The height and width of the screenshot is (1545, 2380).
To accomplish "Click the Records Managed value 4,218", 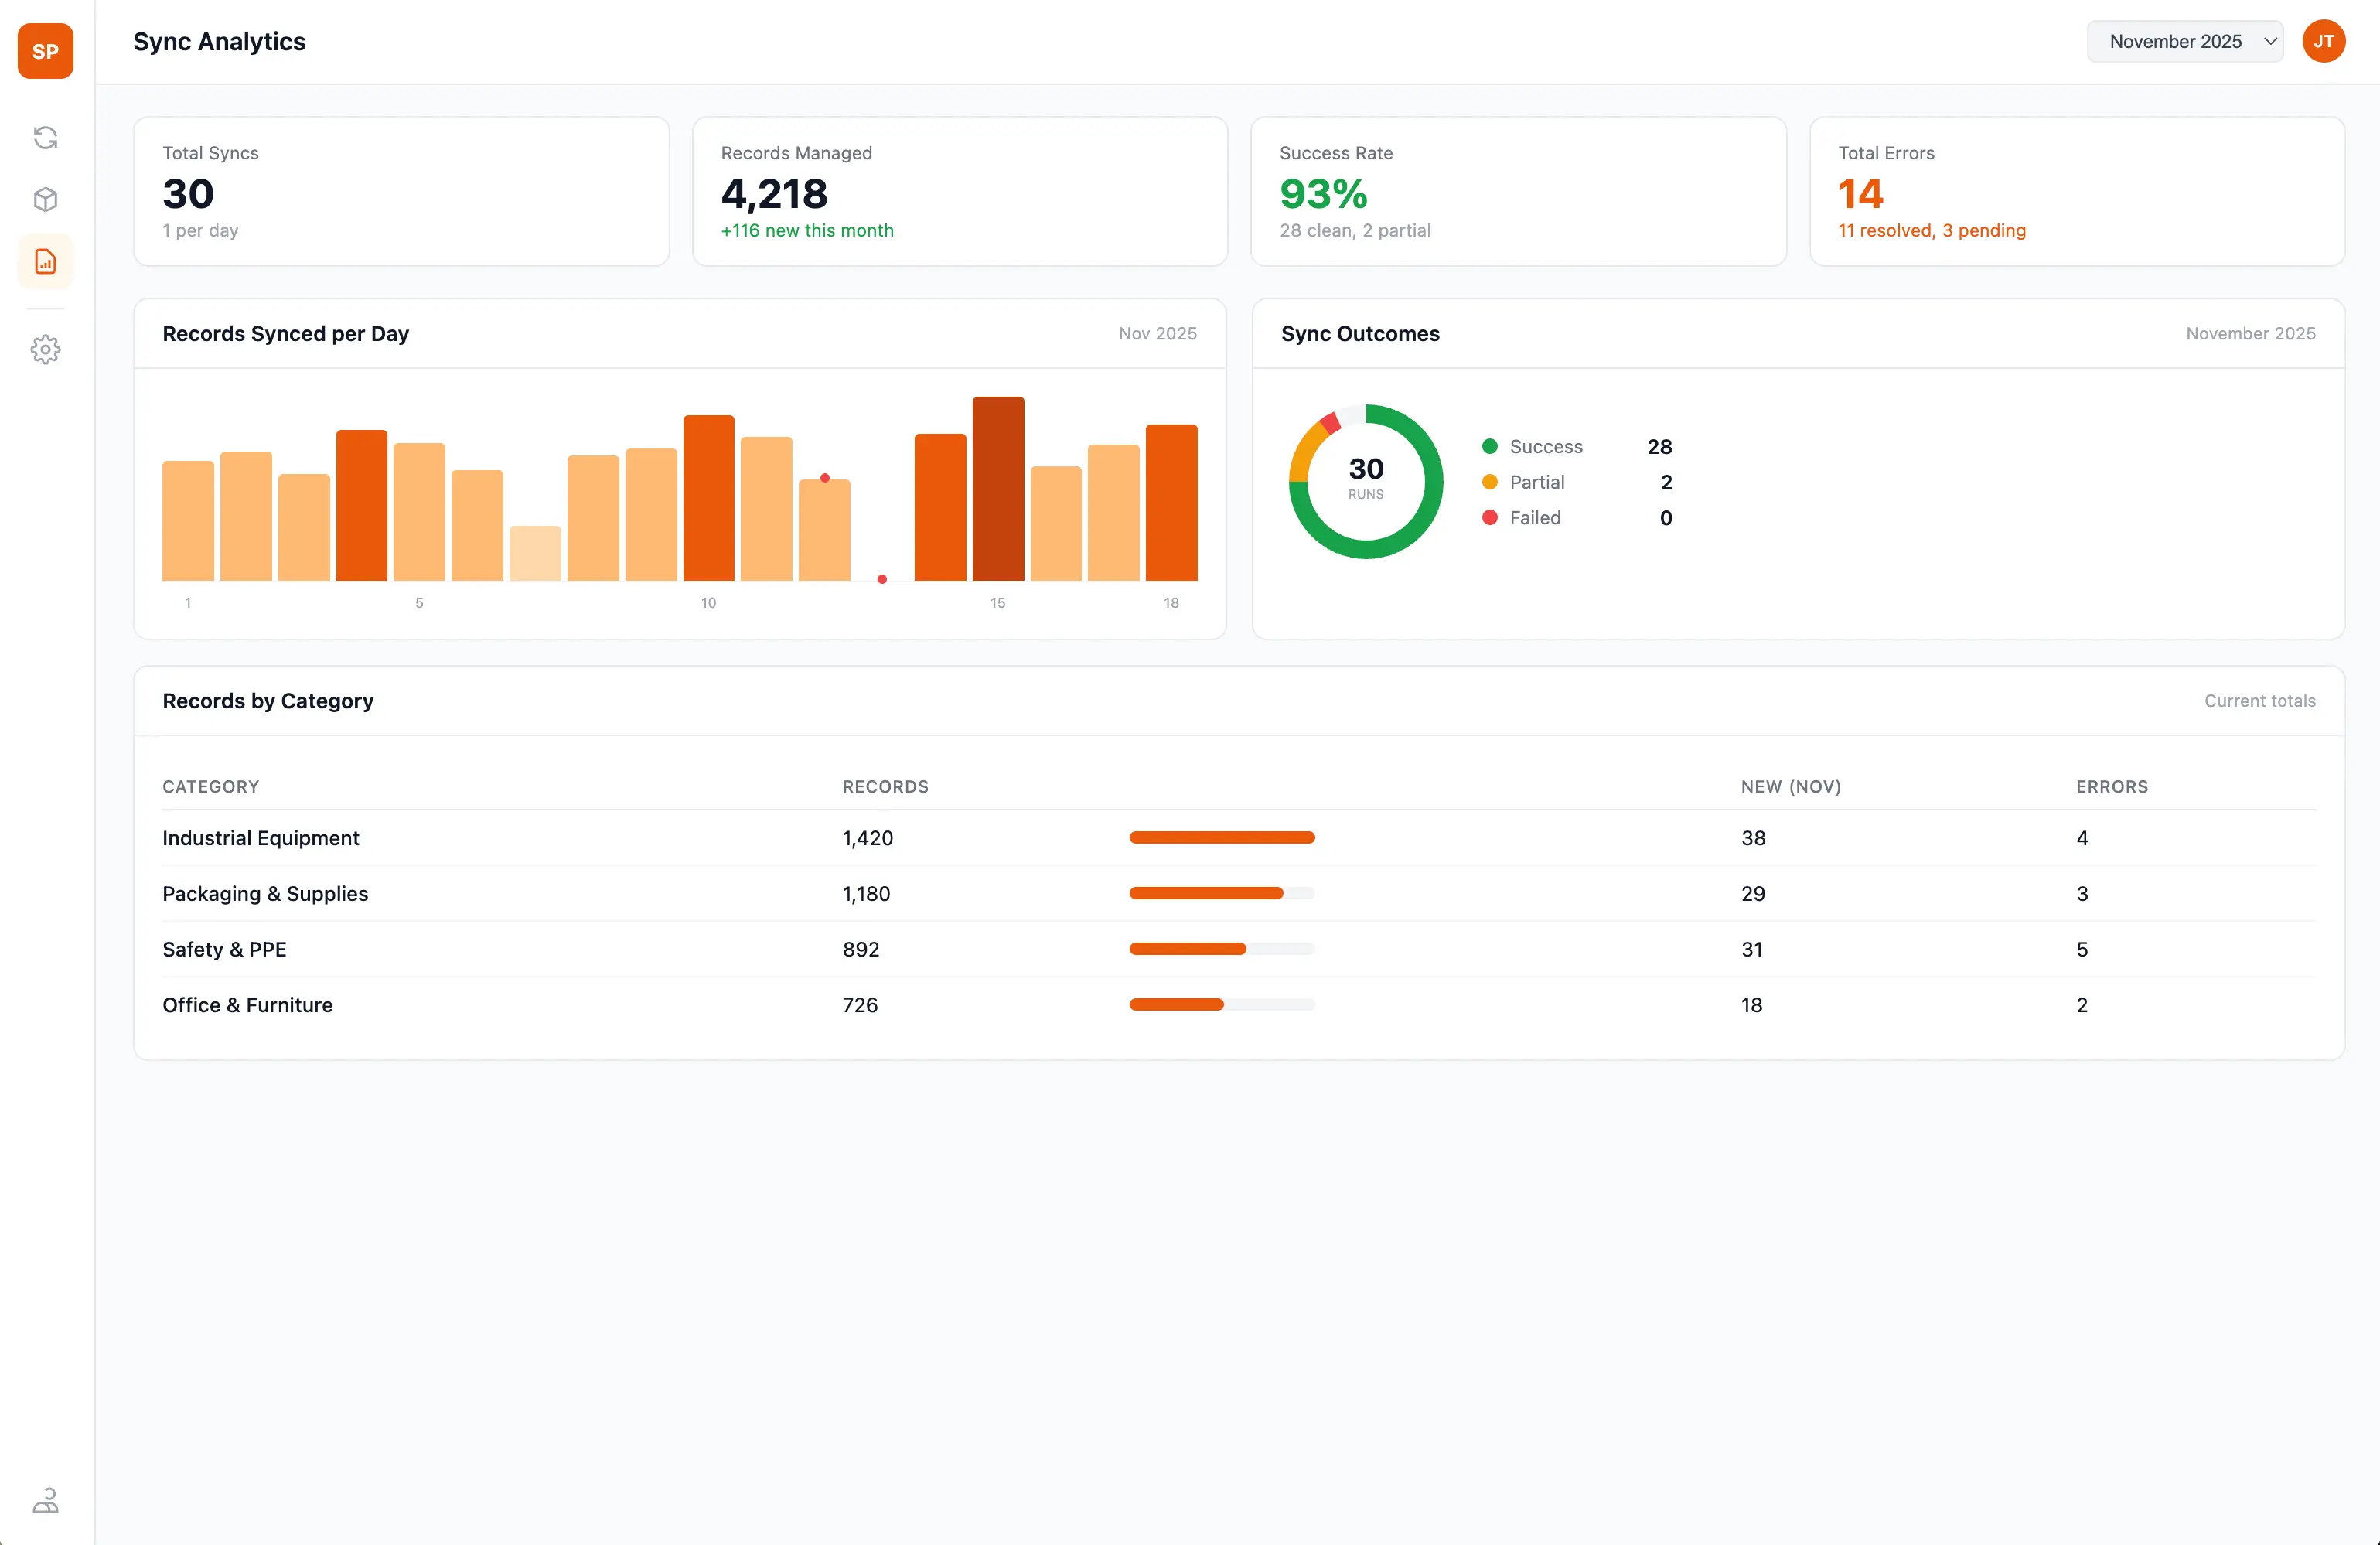I will [x=774, y=194].
